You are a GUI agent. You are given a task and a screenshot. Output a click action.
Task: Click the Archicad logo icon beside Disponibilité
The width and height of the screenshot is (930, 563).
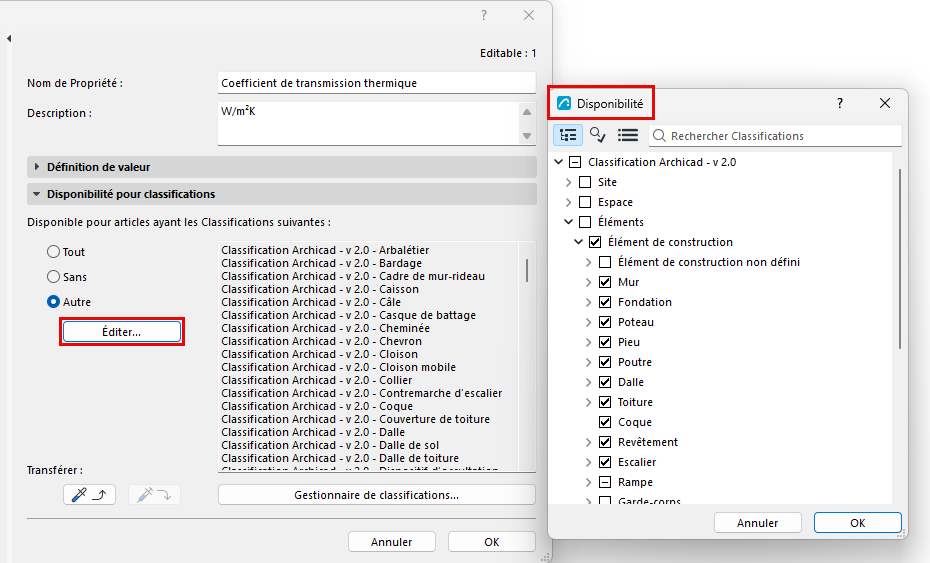(x=564, y=103)
